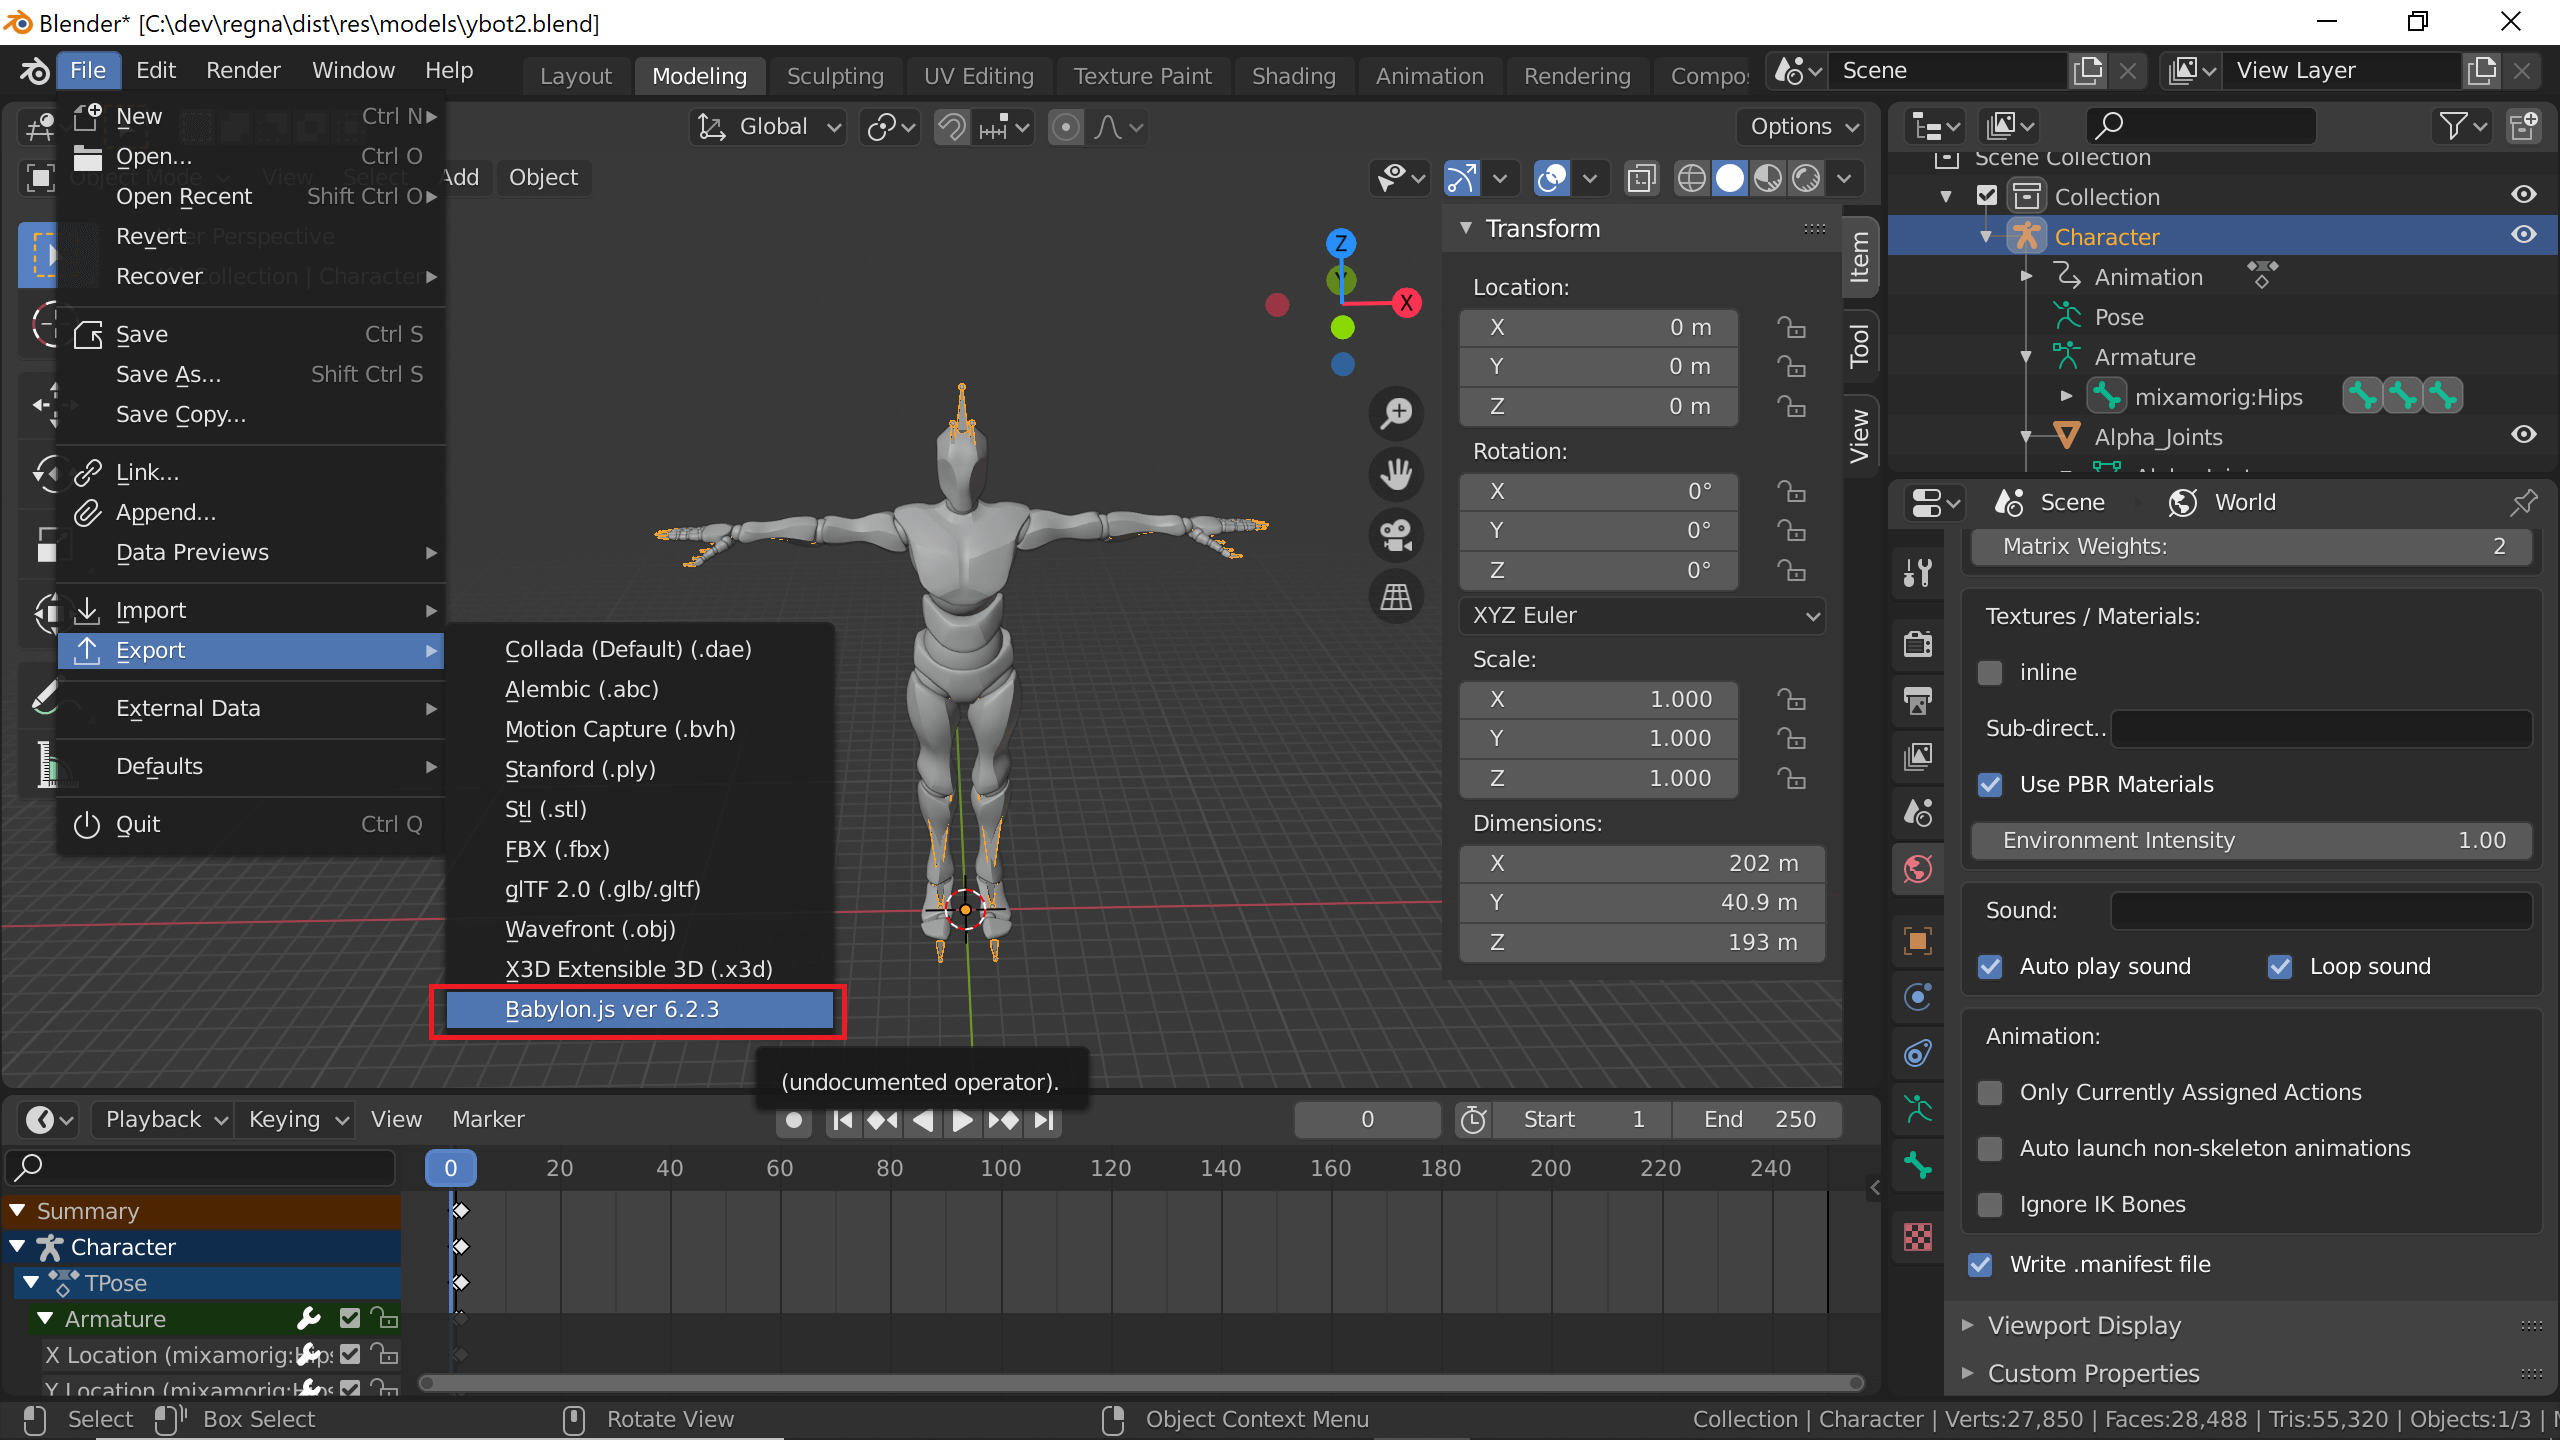Click the red X axis gizmo ball
The image size is (2560, 1440).
1406,303
